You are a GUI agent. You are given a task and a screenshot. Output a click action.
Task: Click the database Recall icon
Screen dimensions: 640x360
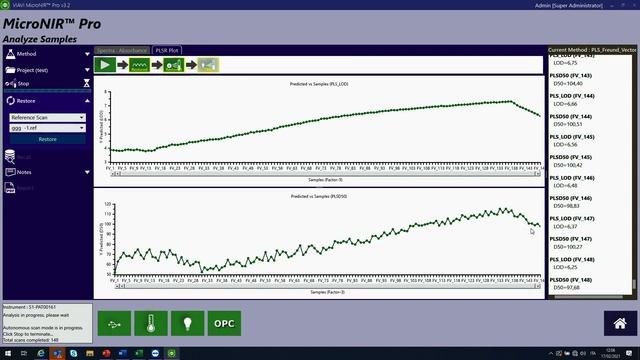[10, 157]
